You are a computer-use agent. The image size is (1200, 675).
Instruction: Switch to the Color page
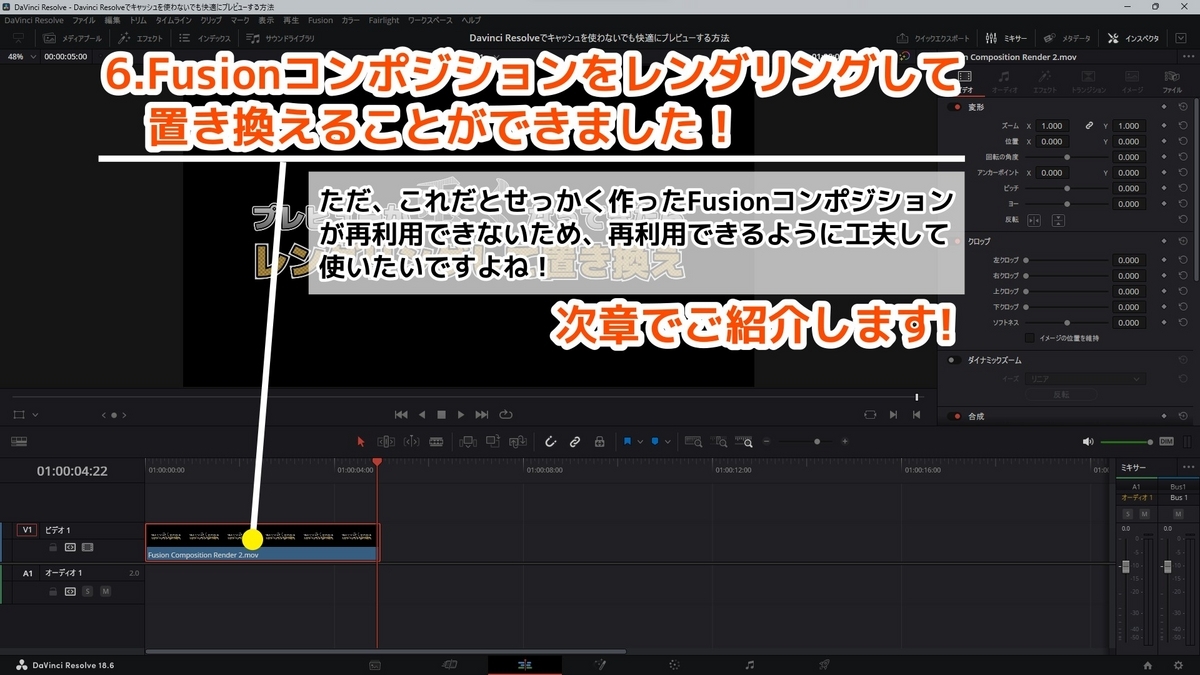(672, 663)
